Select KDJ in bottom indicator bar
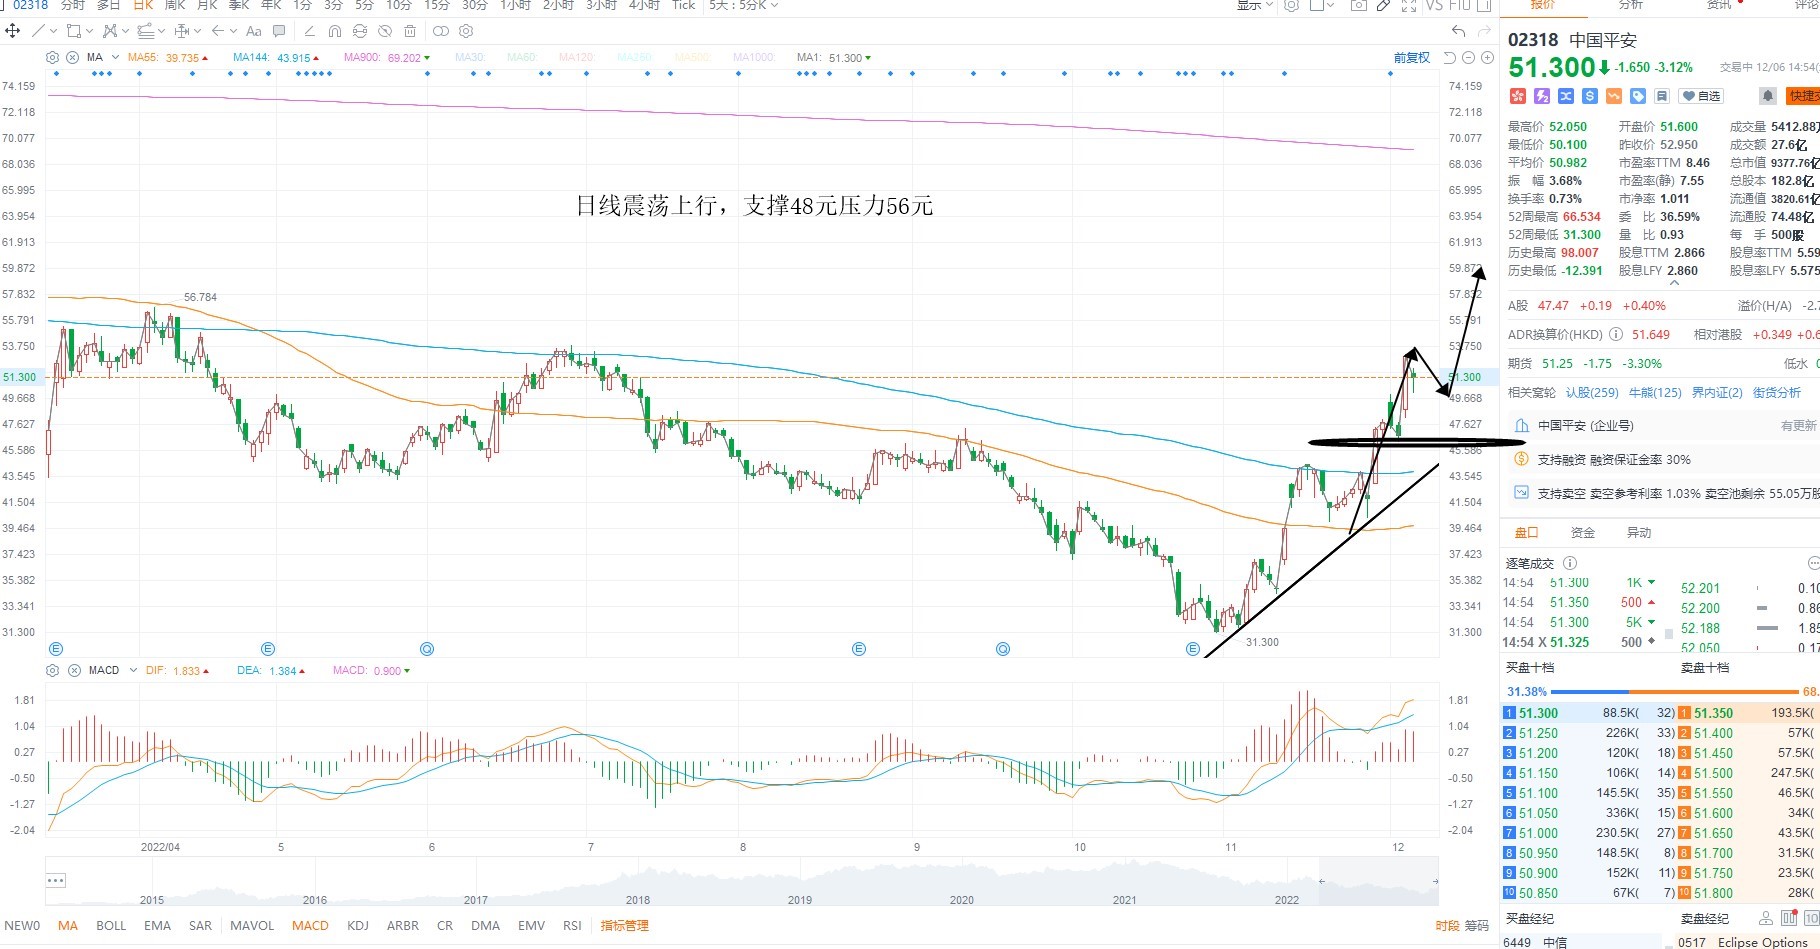The height and width of the screenshot is (949, 1820). point(358,926)
